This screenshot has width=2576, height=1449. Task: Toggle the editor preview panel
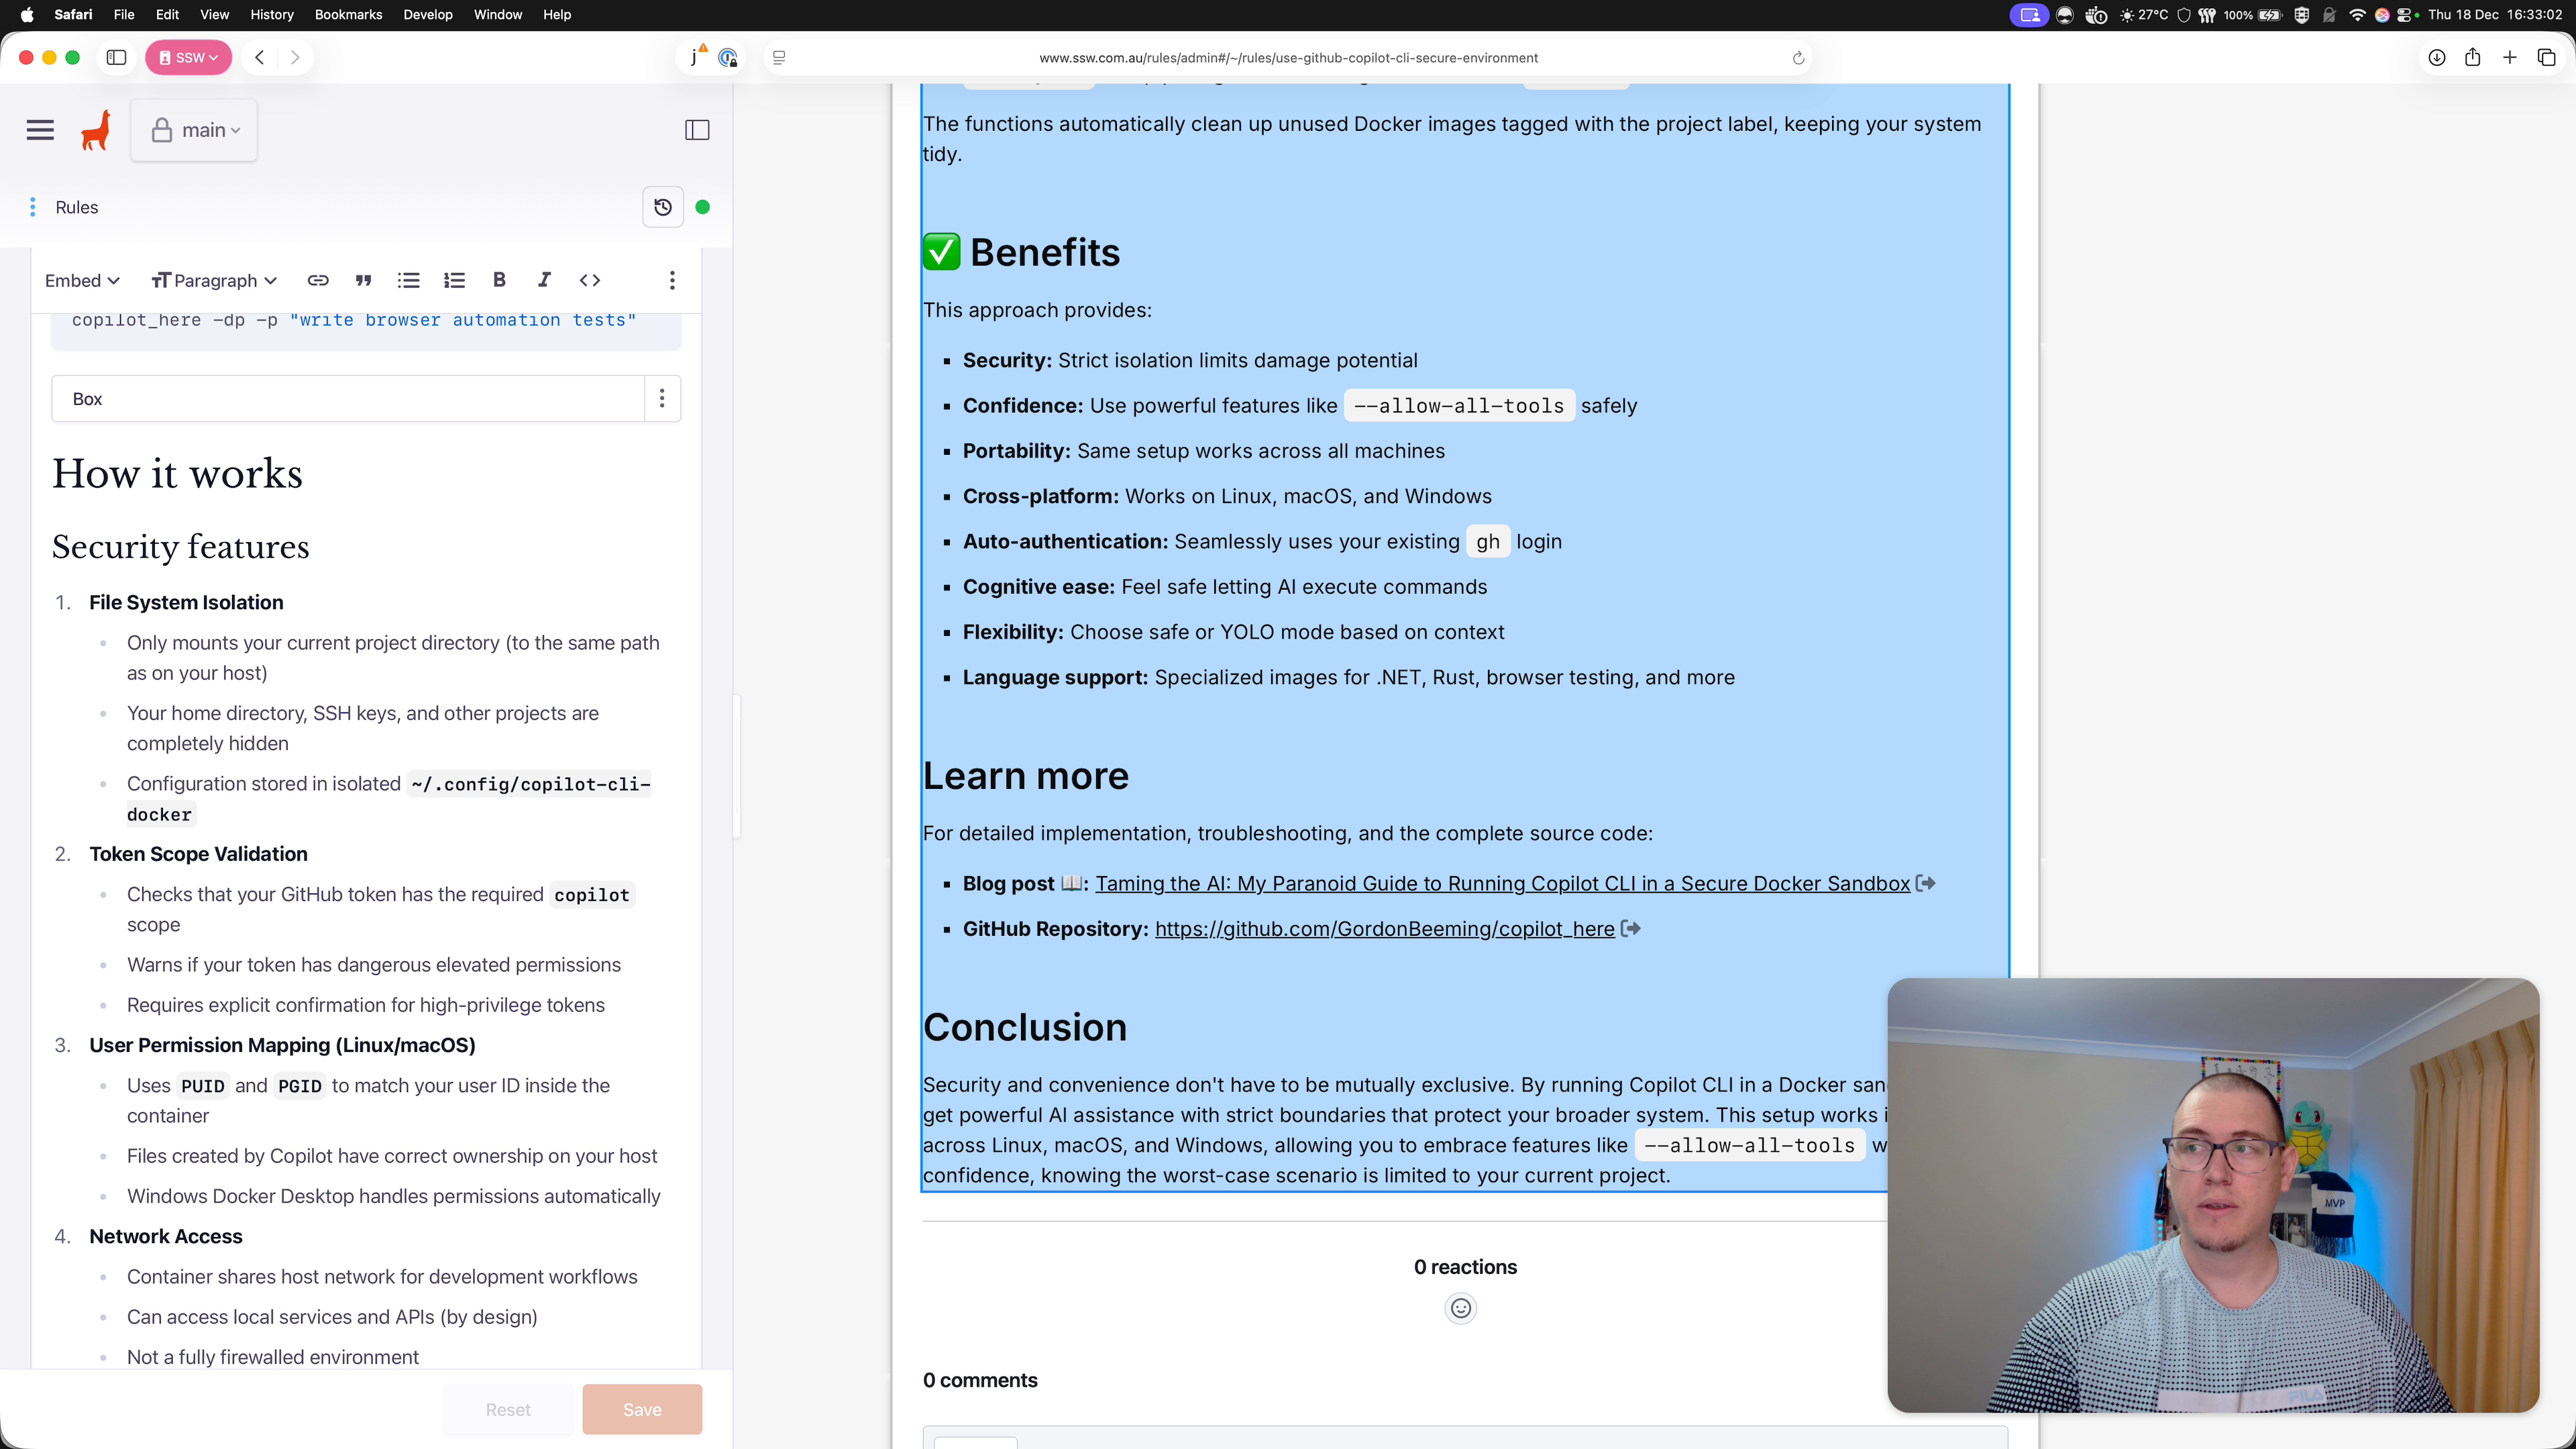pos(697,130)
